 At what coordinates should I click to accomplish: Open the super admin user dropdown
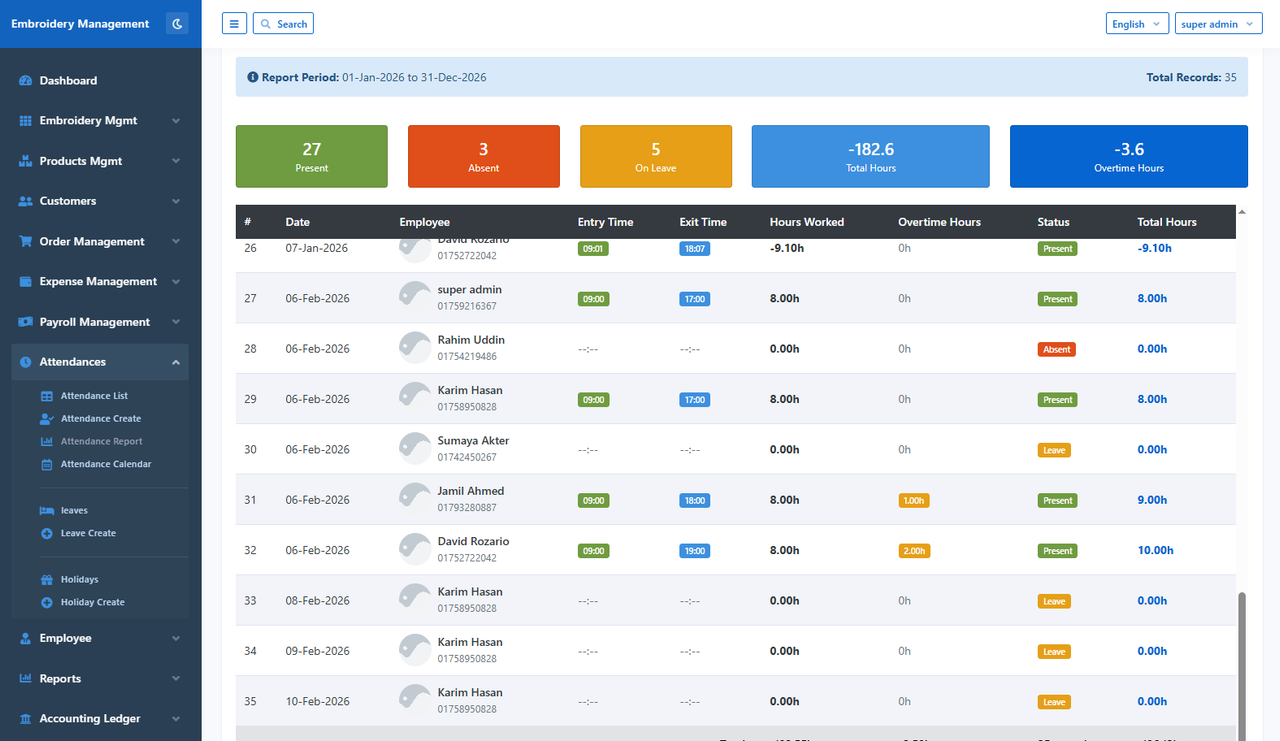tap(1219, 24)
